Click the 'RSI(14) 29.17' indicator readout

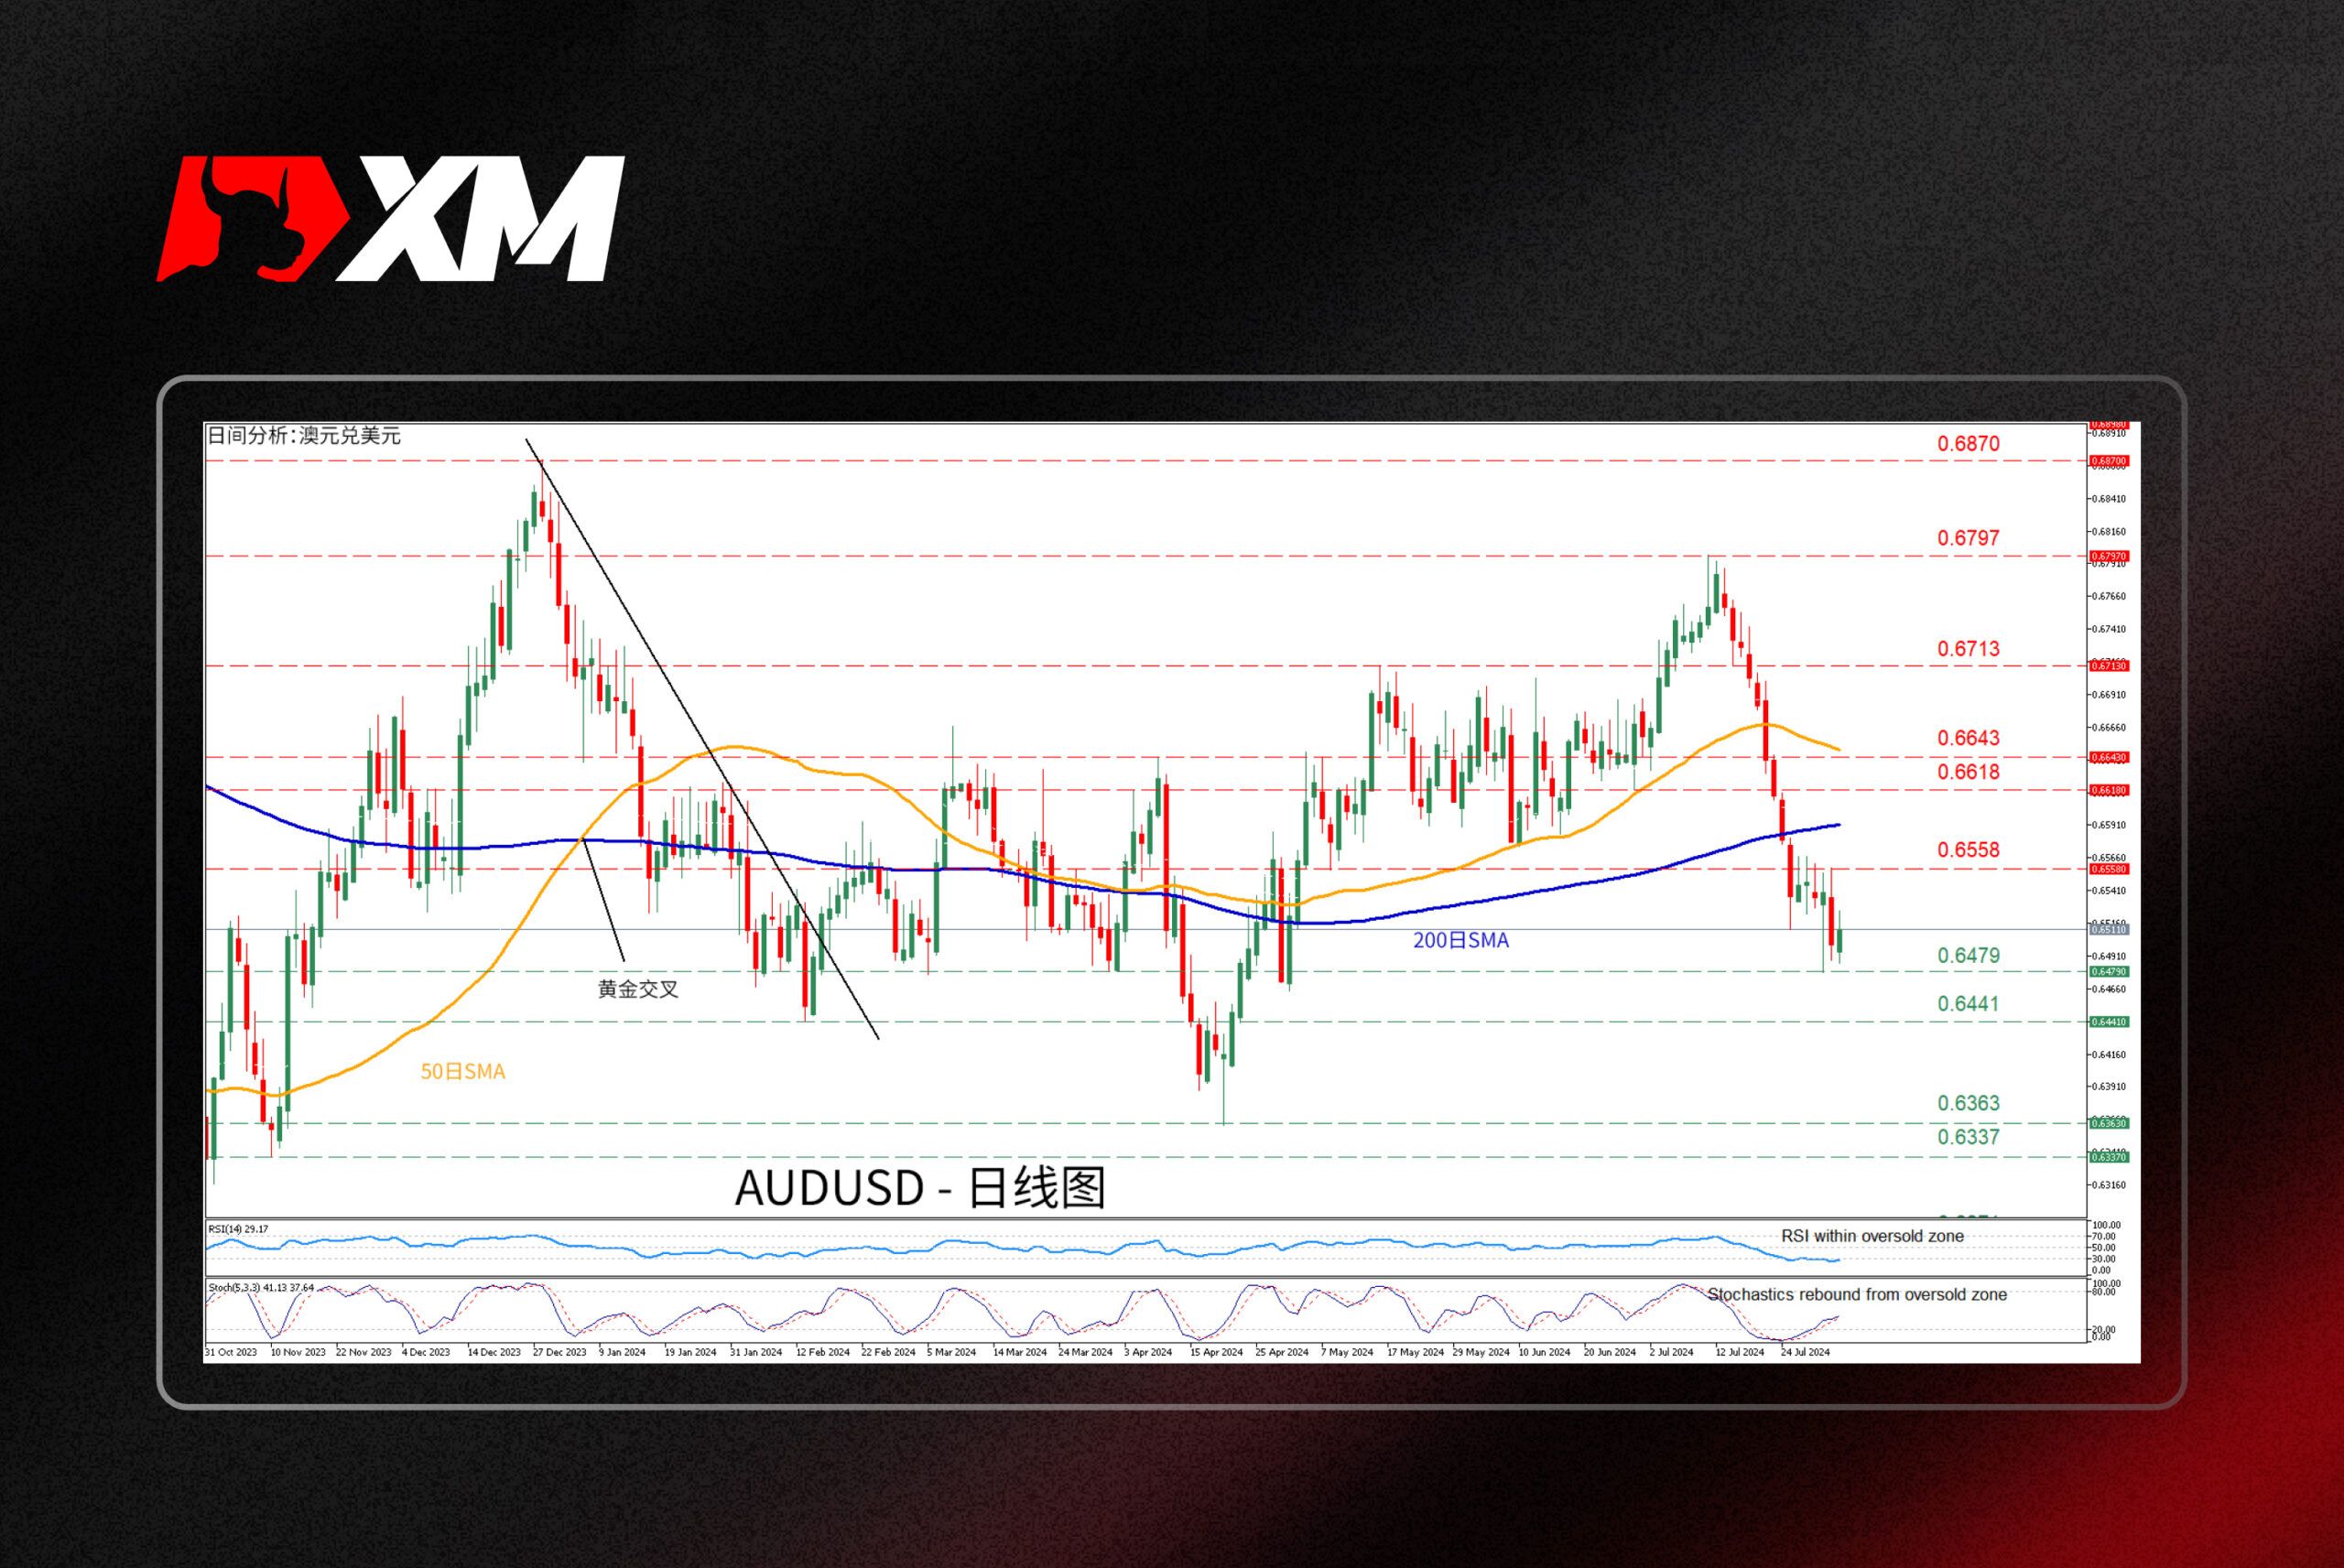click(x=238, y=1229)
